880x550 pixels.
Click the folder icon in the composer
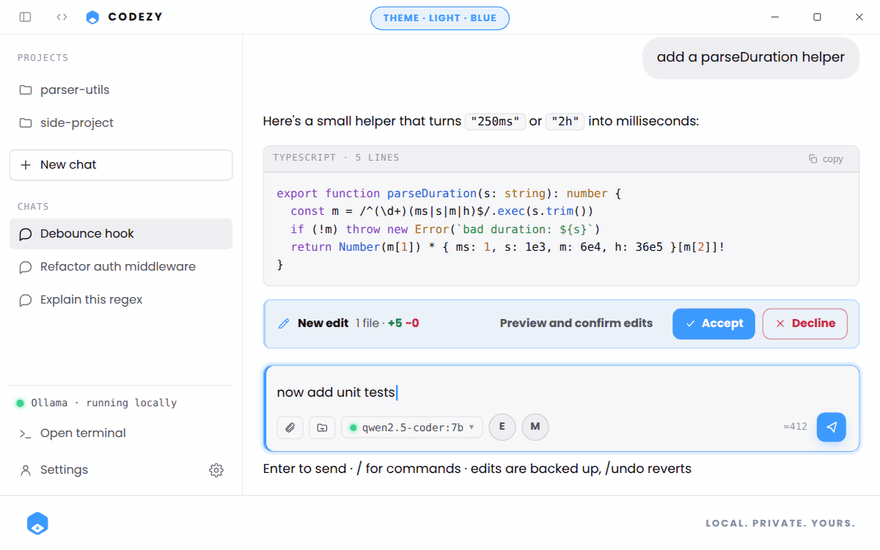(322, 428)
